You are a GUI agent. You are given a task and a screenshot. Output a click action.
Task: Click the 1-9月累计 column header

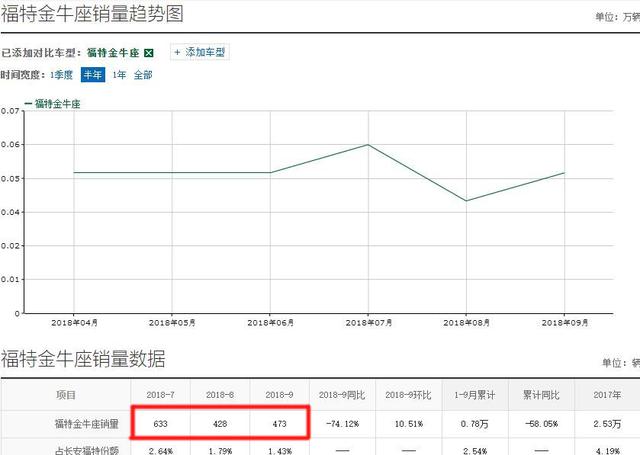pos(475,395)
